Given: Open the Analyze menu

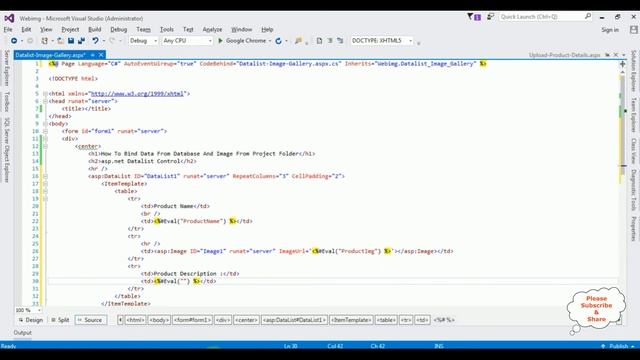Looking at the screenshot, I should (212, 30).
